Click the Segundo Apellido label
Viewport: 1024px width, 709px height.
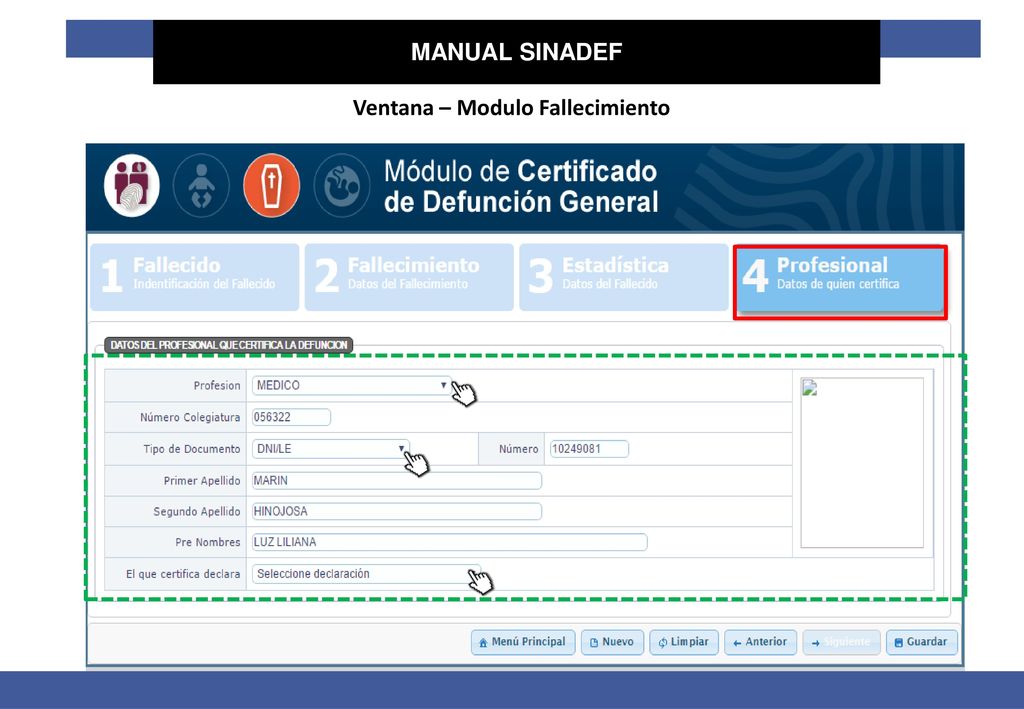click(x=197, y=512)
